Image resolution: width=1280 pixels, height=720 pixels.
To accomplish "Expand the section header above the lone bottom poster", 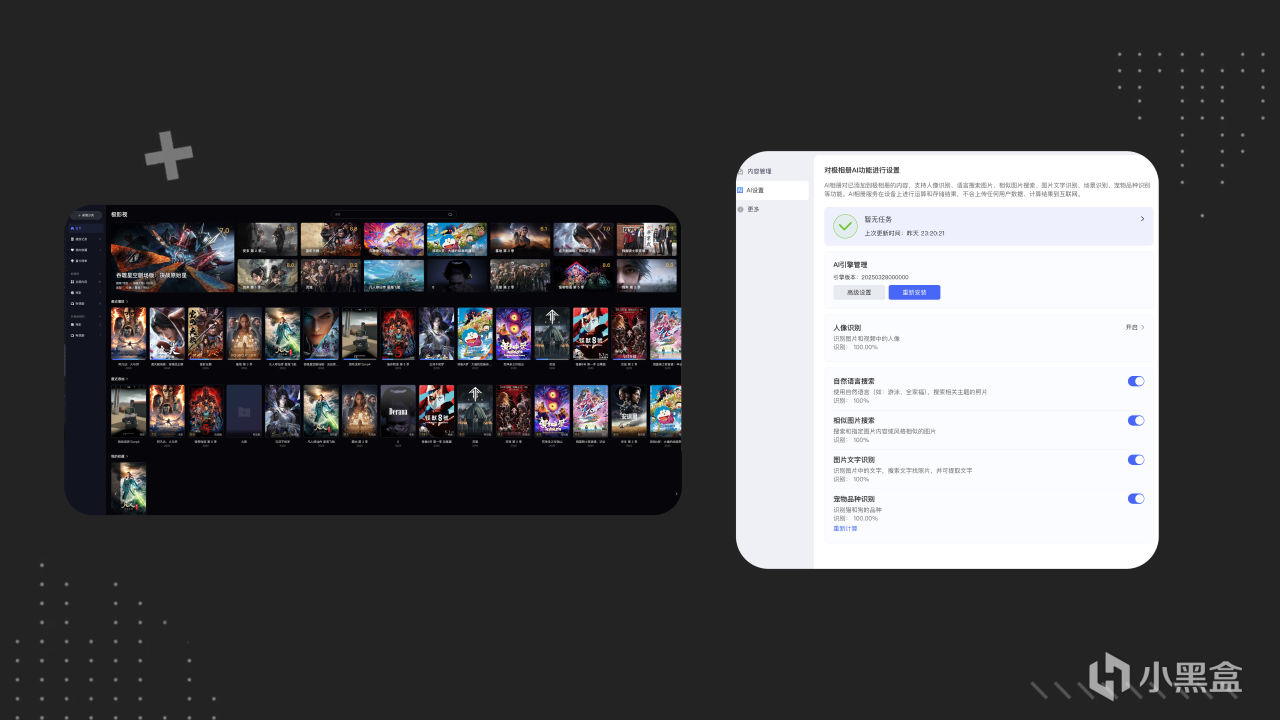I will [120, 456].
